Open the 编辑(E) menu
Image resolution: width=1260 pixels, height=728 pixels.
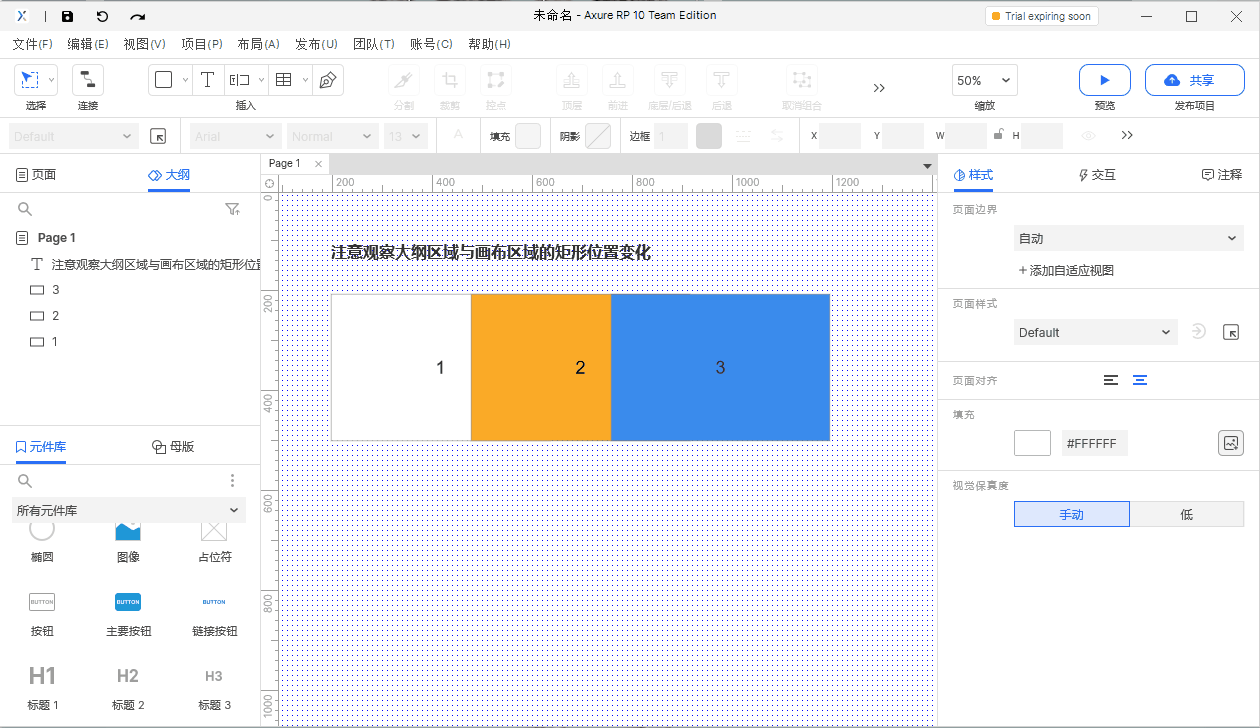(x=88, y=44)
